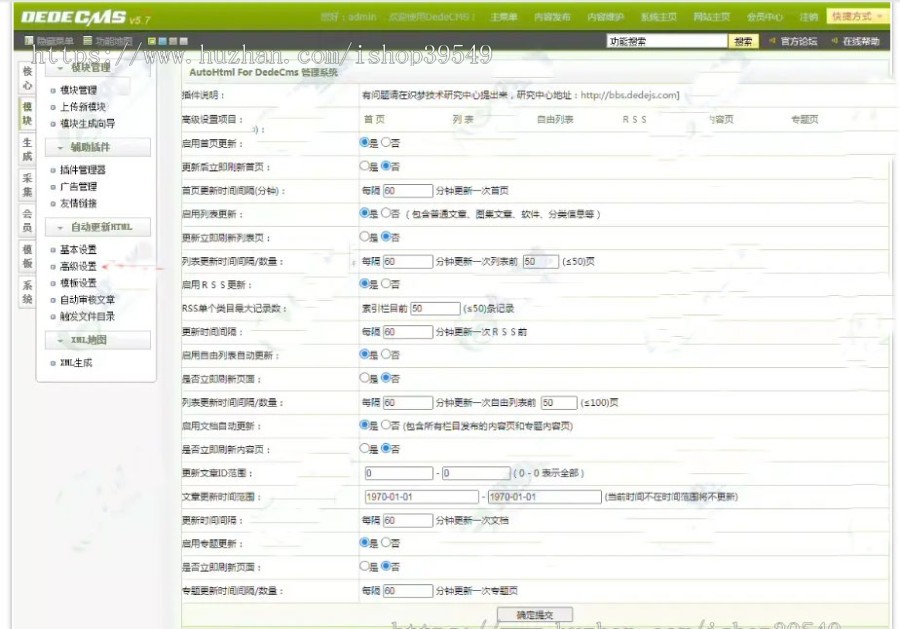Viewport: 900px width, 629px height.
Task: Open 友情链接 in the sidebar
Action: 79,203
